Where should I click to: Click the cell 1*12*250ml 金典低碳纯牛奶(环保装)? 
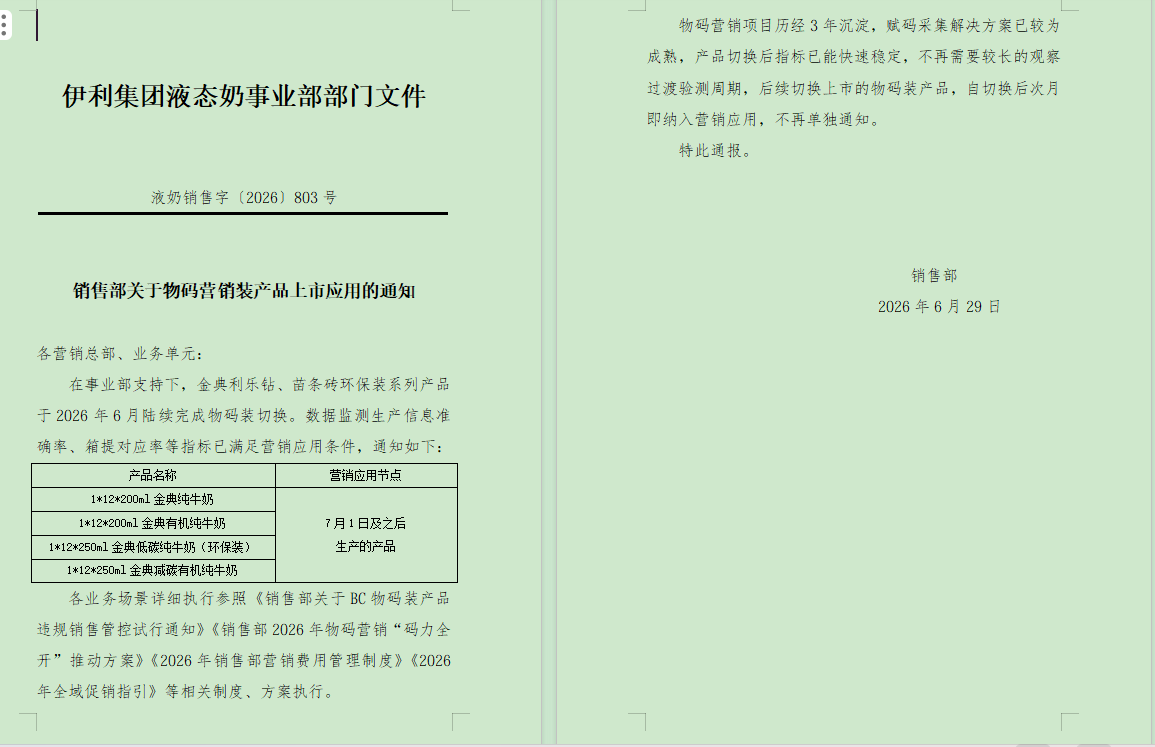coord(152,547)
